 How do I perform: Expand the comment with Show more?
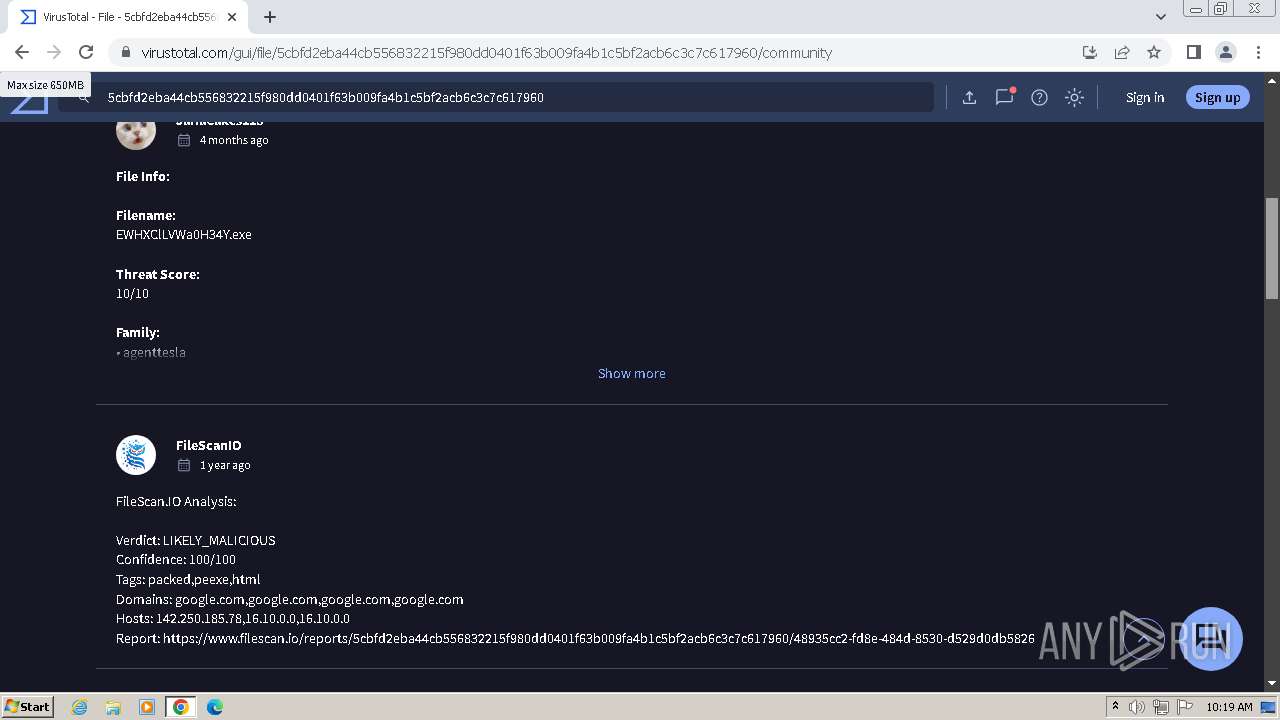point(631,373)
